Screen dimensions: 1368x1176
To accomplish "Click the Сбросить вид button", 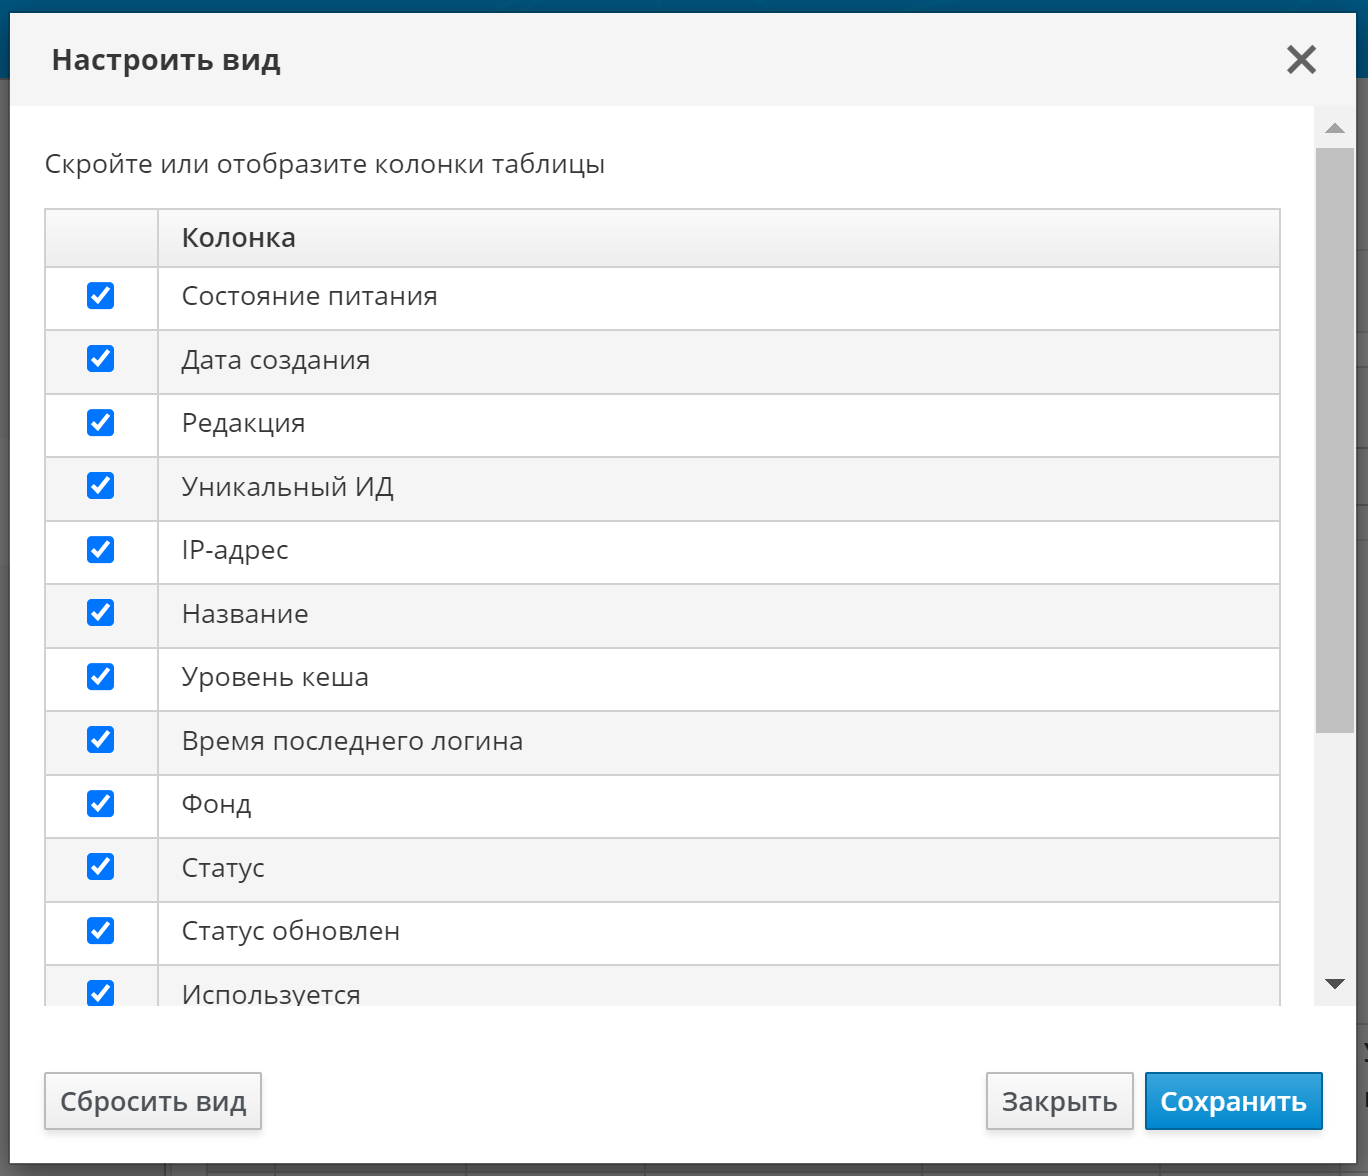I will click(153, 1101).
